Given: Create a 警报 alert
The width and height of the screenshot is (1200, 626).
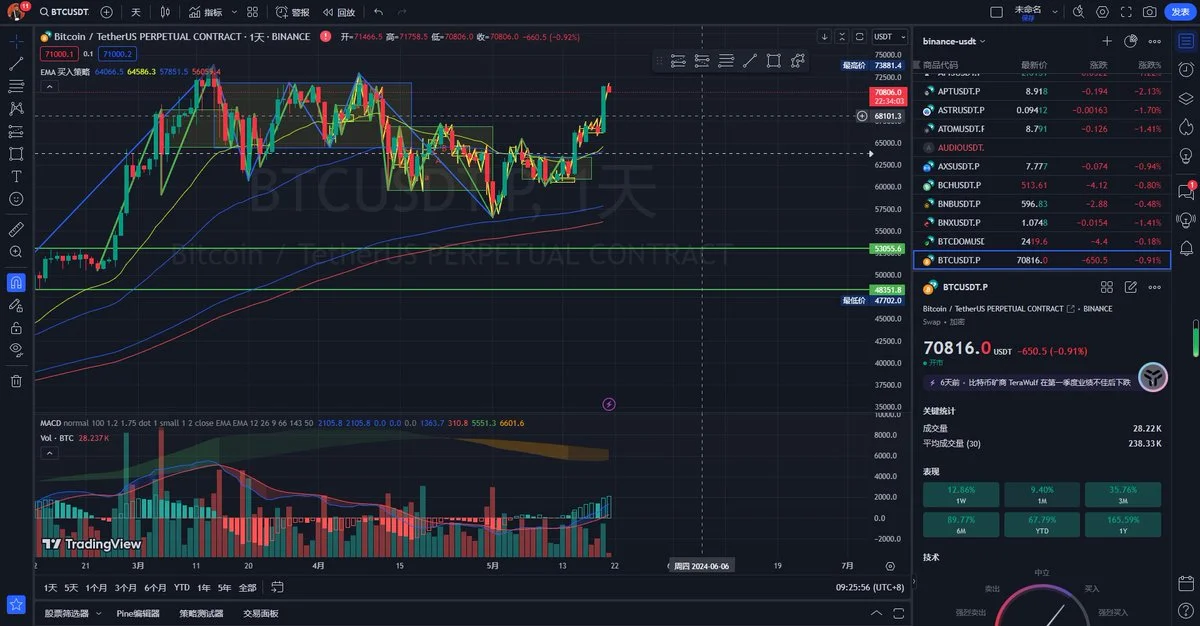Looking at the screenshot, I should click(291, 12).
